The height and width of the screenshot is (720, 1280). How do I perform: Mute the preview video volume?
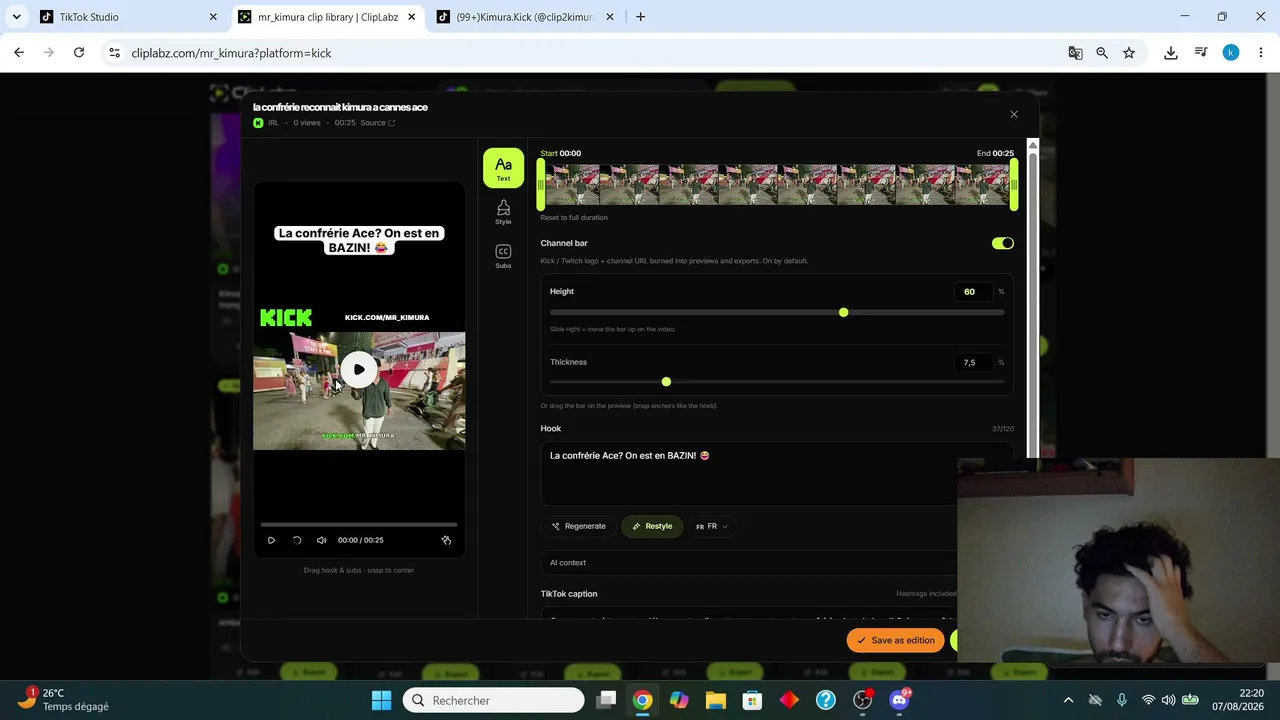[321, 540]
